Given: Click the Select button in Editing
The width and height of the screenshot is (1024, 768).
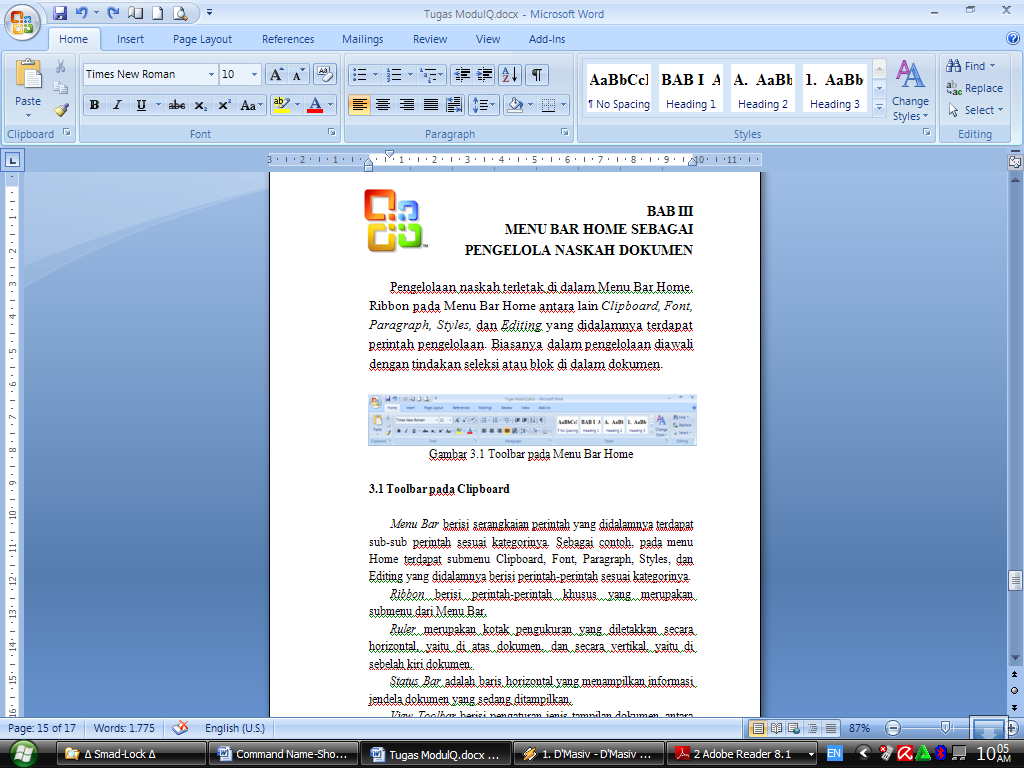Looking at the screenshot, I should pos(974,110).
